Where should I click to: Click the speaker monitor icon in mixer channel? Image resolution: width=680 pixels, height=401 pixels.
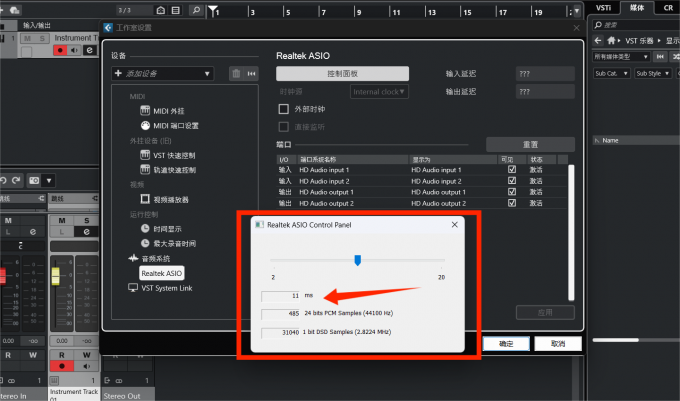tap(87, 366)
